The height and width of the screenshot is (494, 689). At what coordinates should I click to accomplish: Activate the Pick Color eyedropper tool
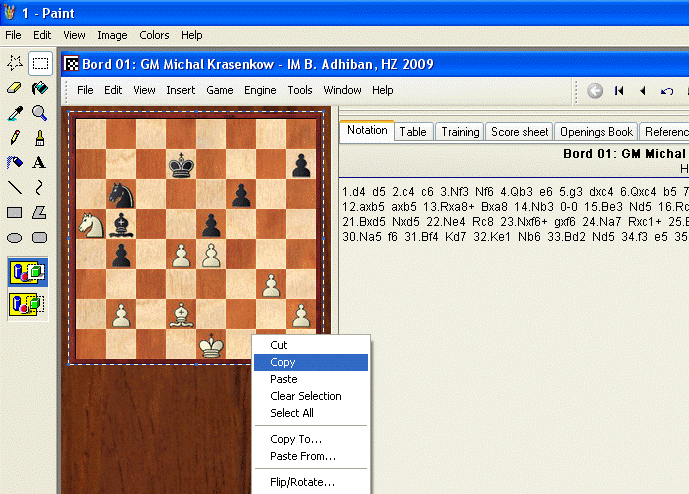(14, 113)
